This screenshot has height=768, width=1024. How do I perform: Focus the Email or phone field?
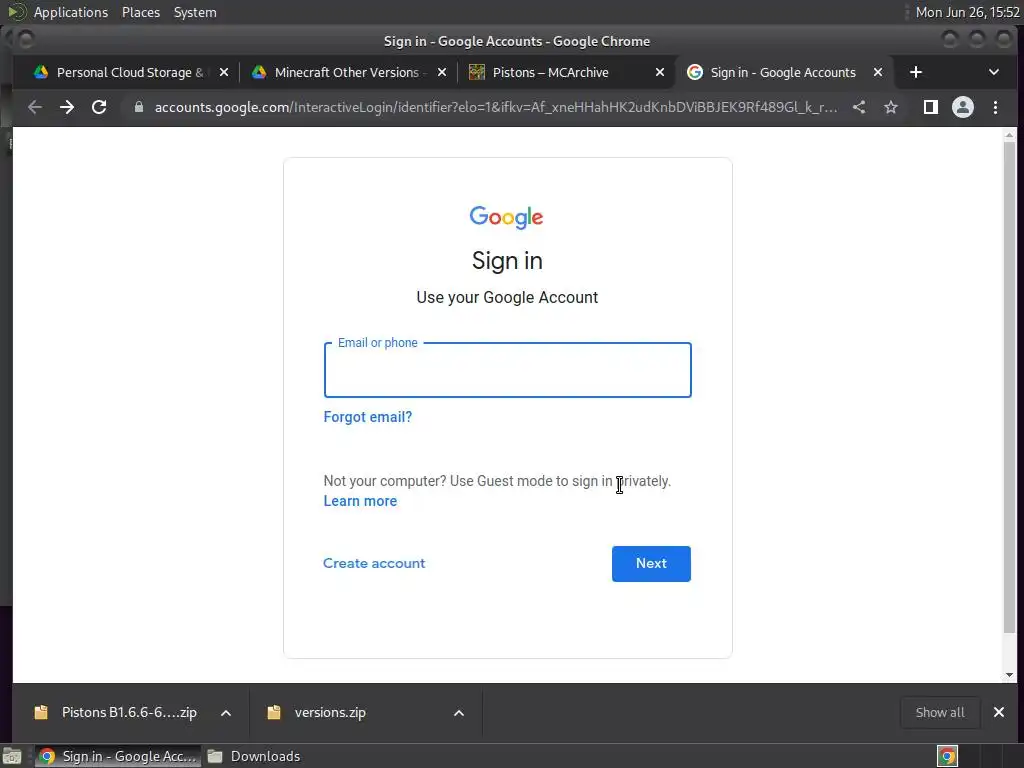click(507, 370)
